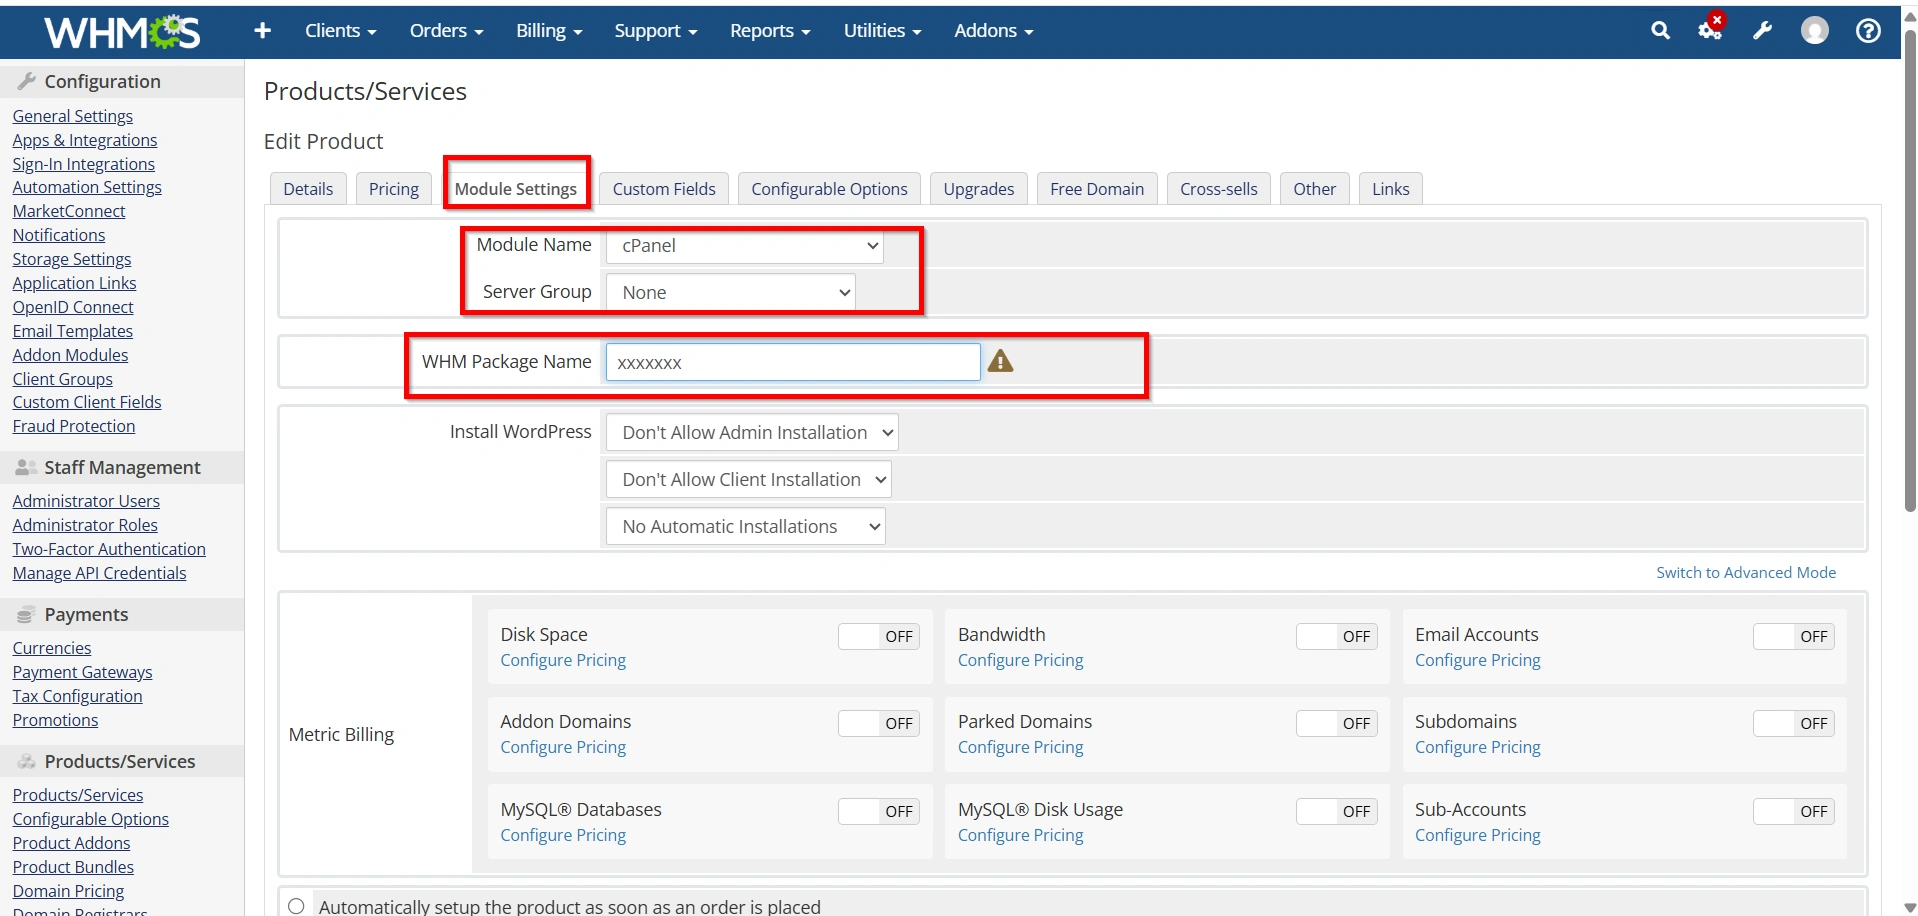Click the Products/Services sidebar heading
This screenshot has height=916, width=1918.
(x=122, y=761)
